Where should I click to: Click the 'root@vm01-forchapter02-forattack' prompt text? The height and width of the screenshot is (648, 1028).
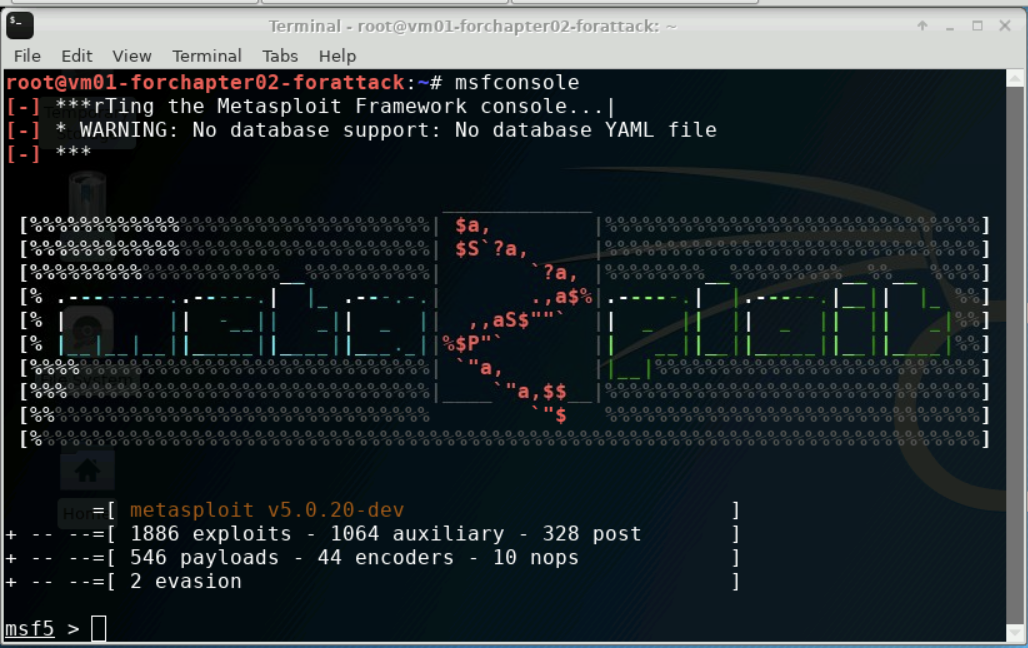pos(205,83)
